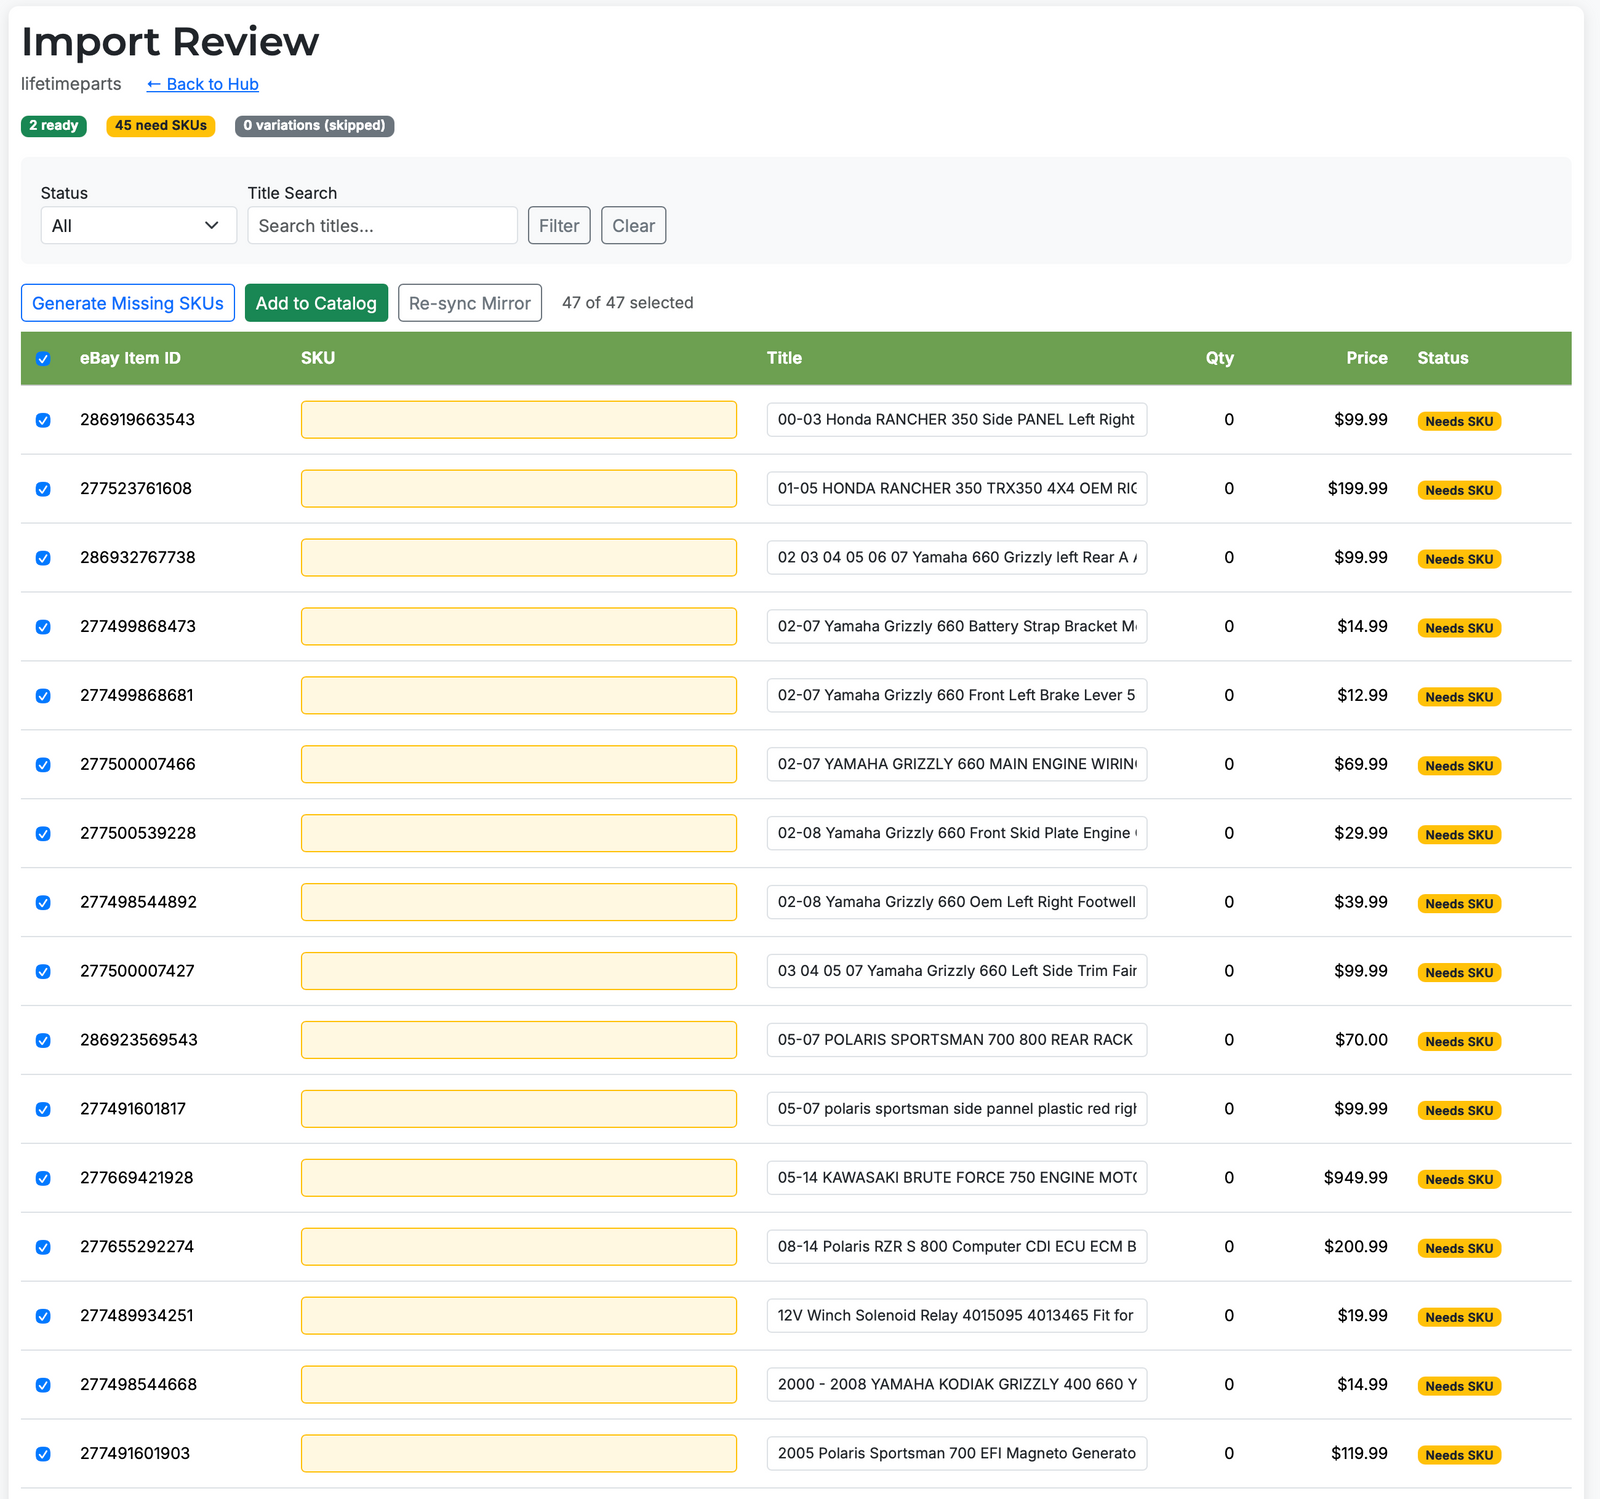Uncheck the row for eBay item 286919663543
Image resolution: width=1600 pixels, height=1499 pixels.
click(x=43, y=420)
